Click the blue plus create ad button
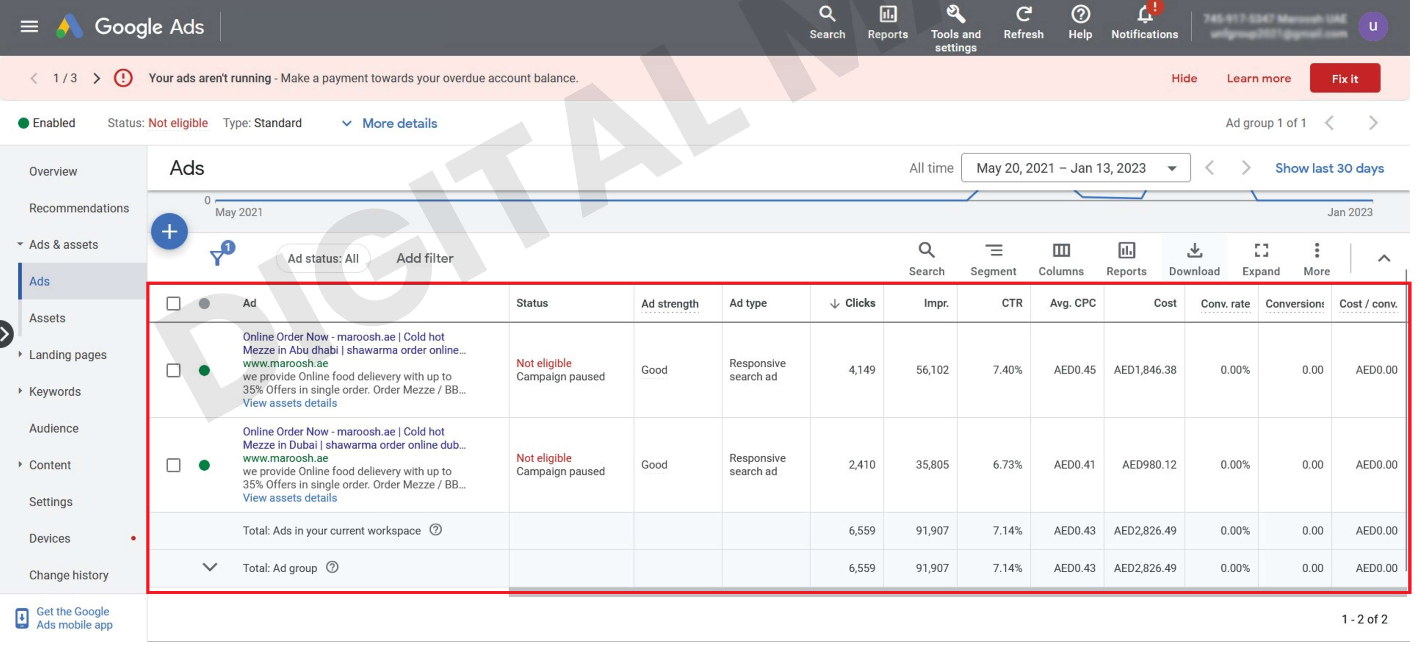The height and width of the screenshot is (646, 1416). (170, 232)
